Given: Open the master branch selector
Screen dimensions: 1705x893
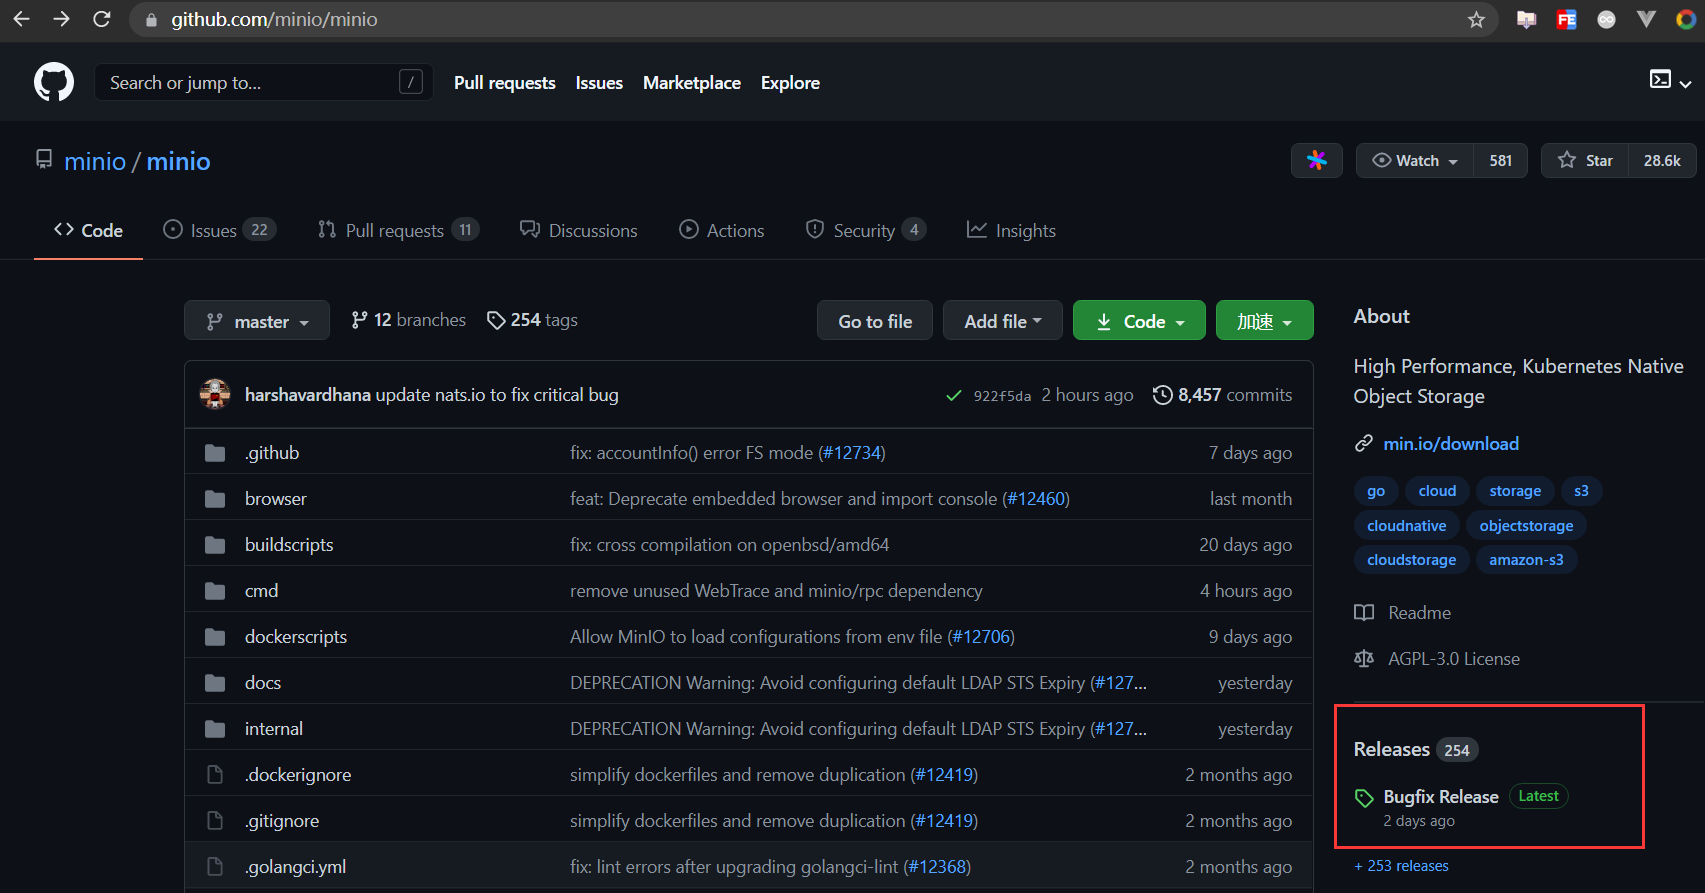Looking at the screenshot, I should (257, 321).
